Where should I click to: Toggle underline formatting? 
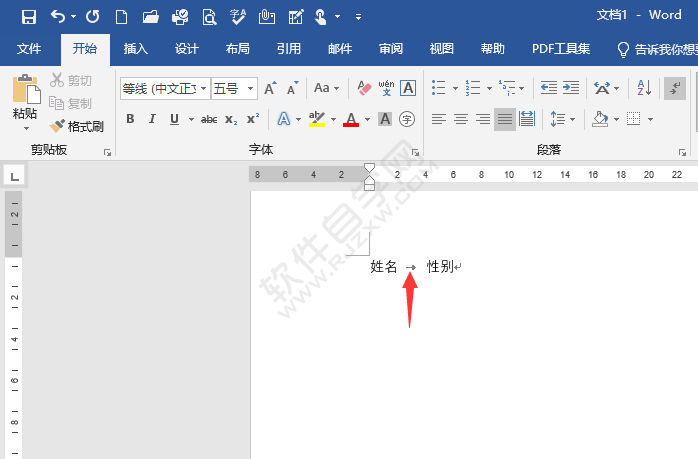pos(174,119)
